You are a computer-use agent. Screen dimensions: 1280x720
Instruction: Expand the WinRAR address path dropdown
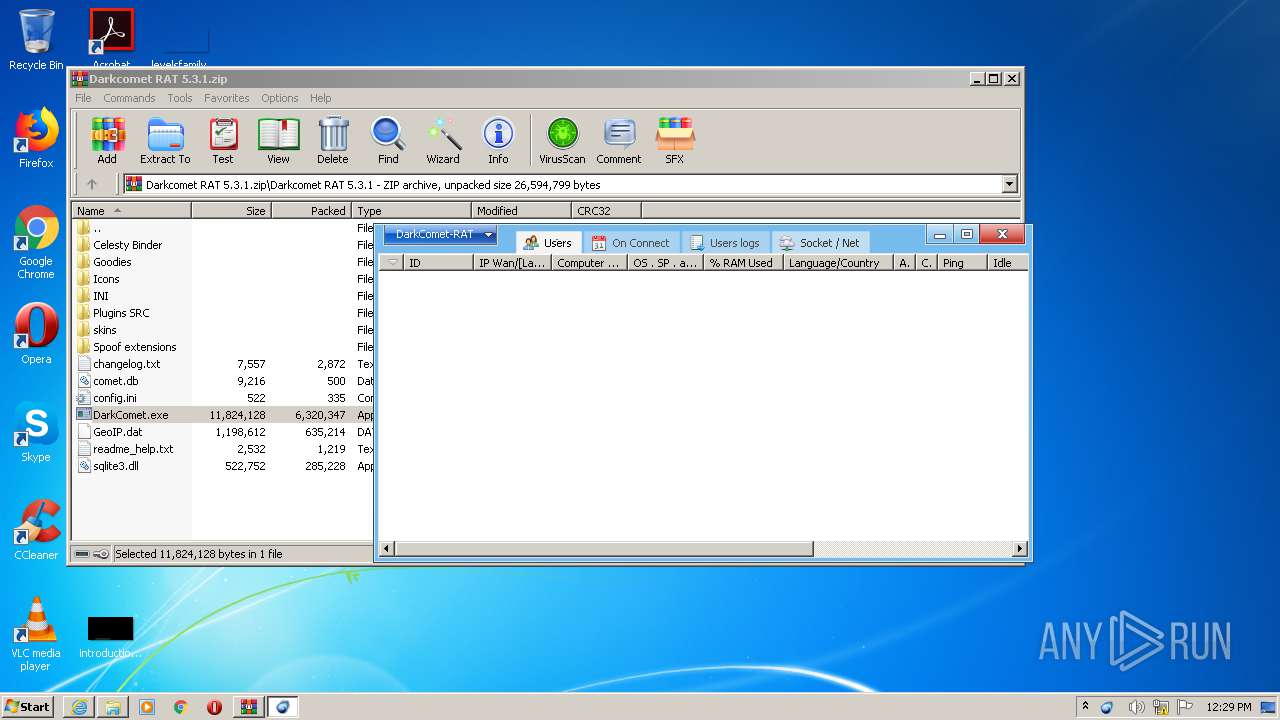1009,184
